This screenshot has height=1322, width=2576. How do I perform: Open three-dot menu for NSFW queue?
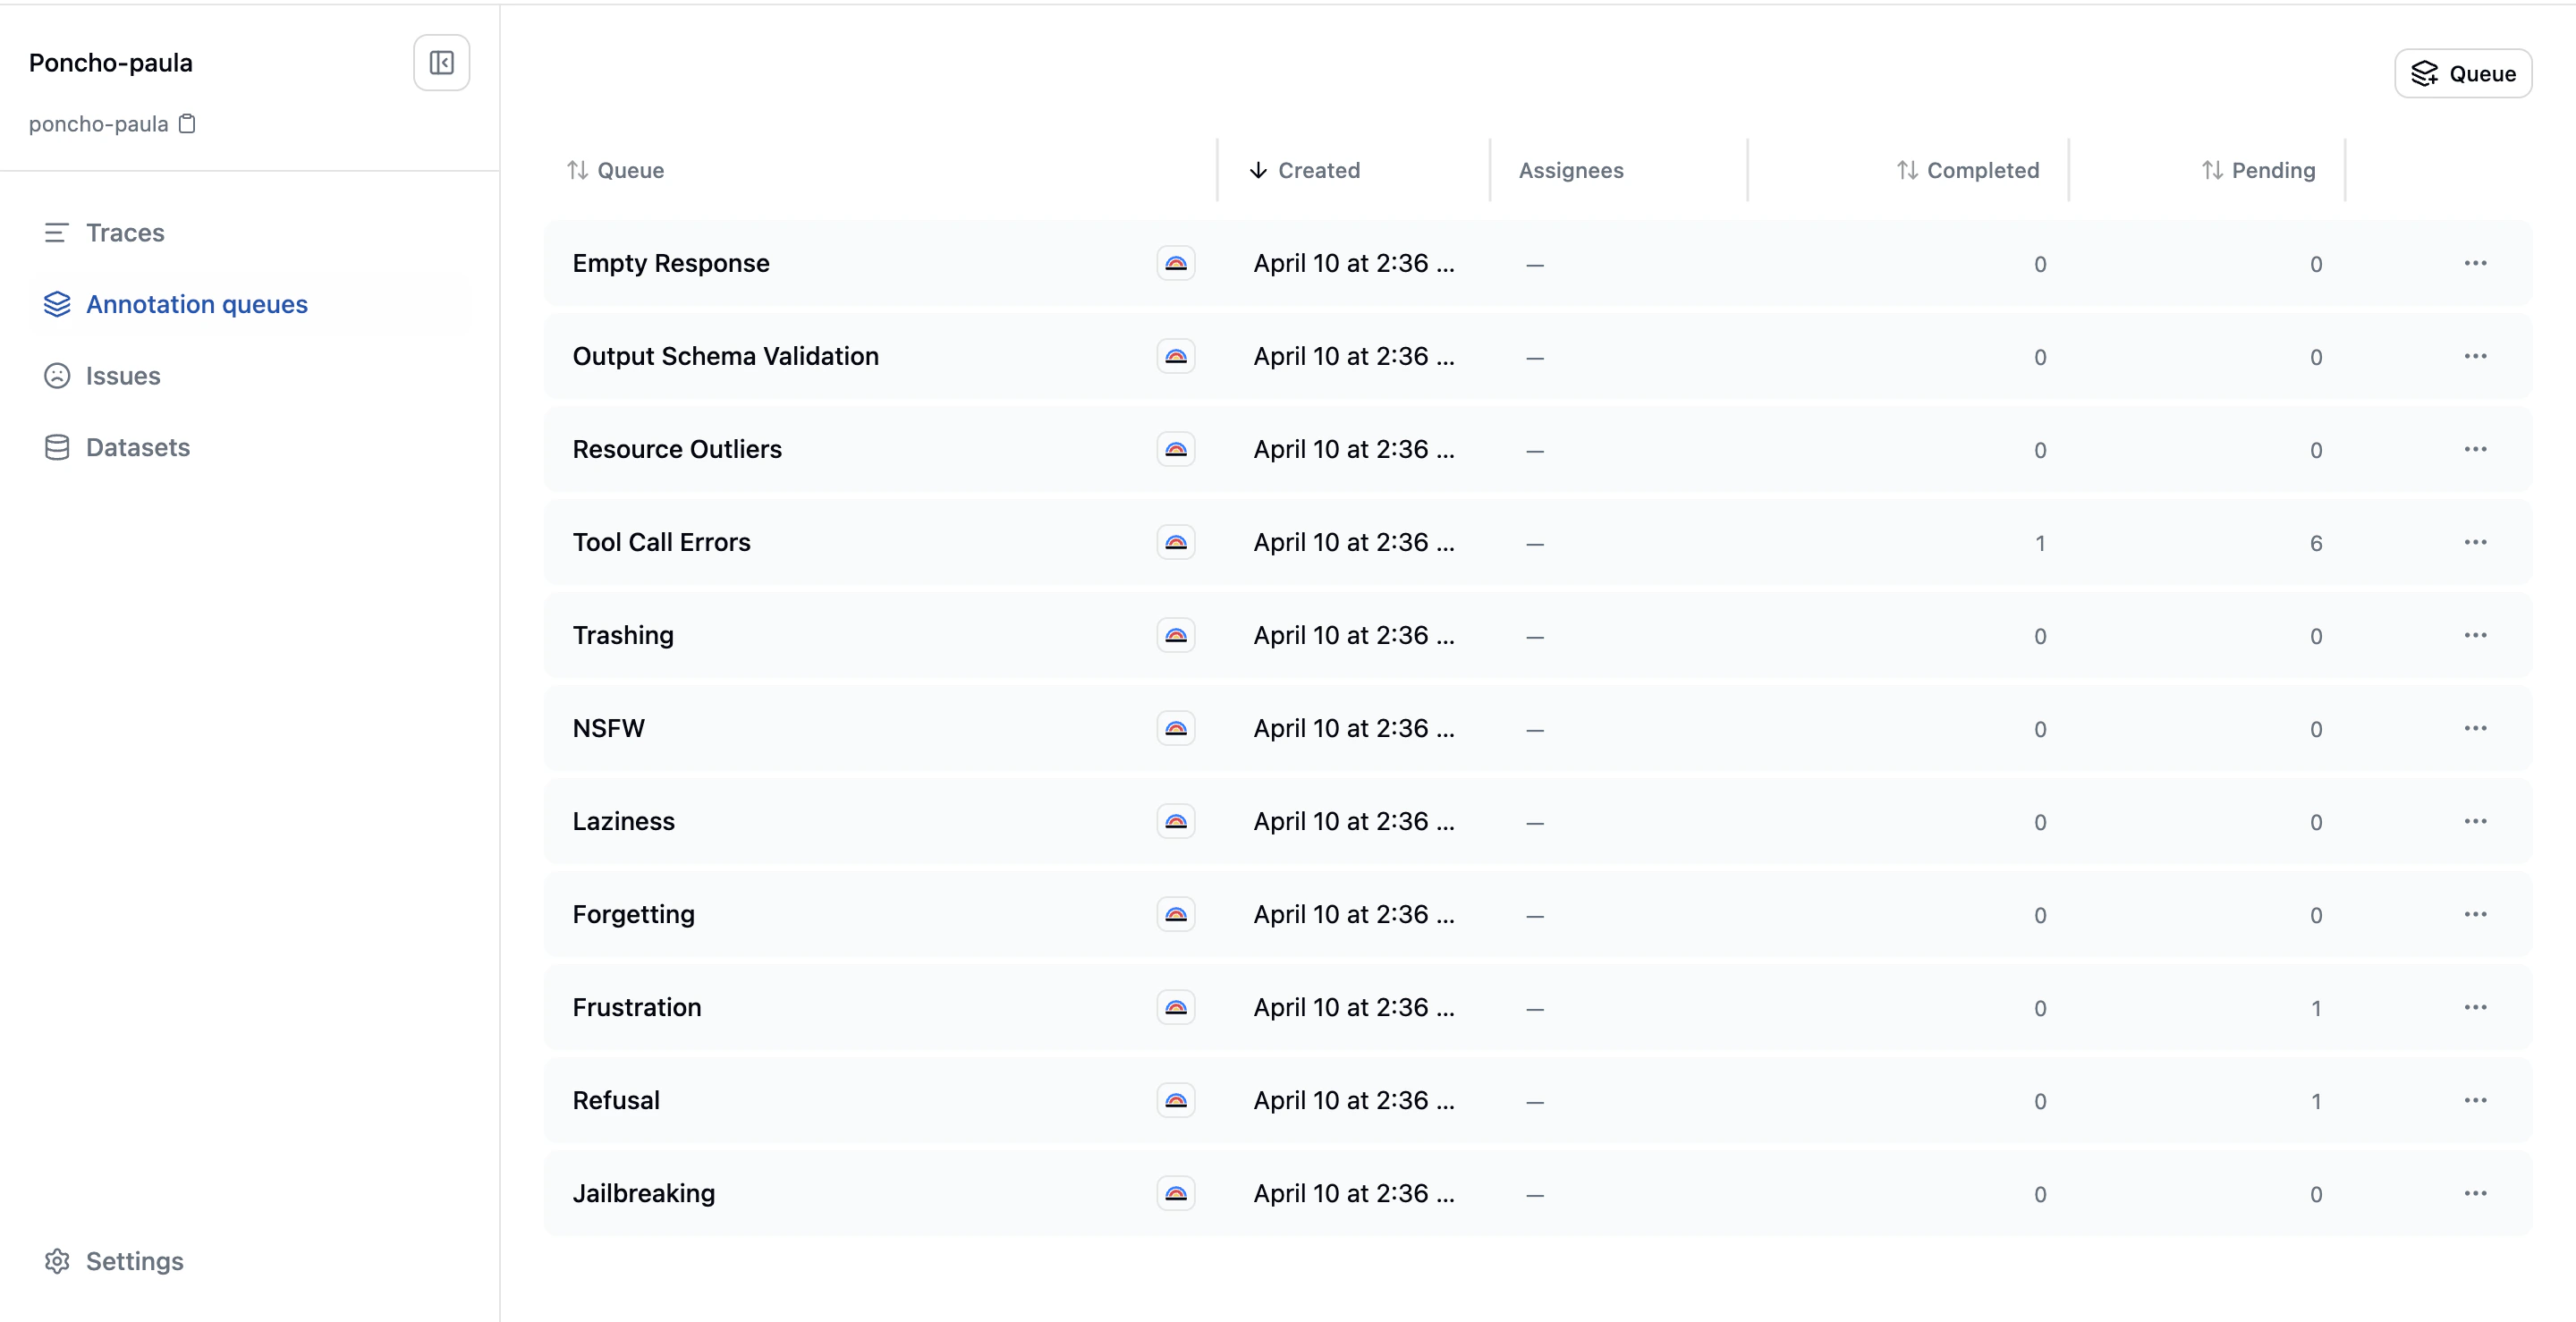click(2475, 728)
